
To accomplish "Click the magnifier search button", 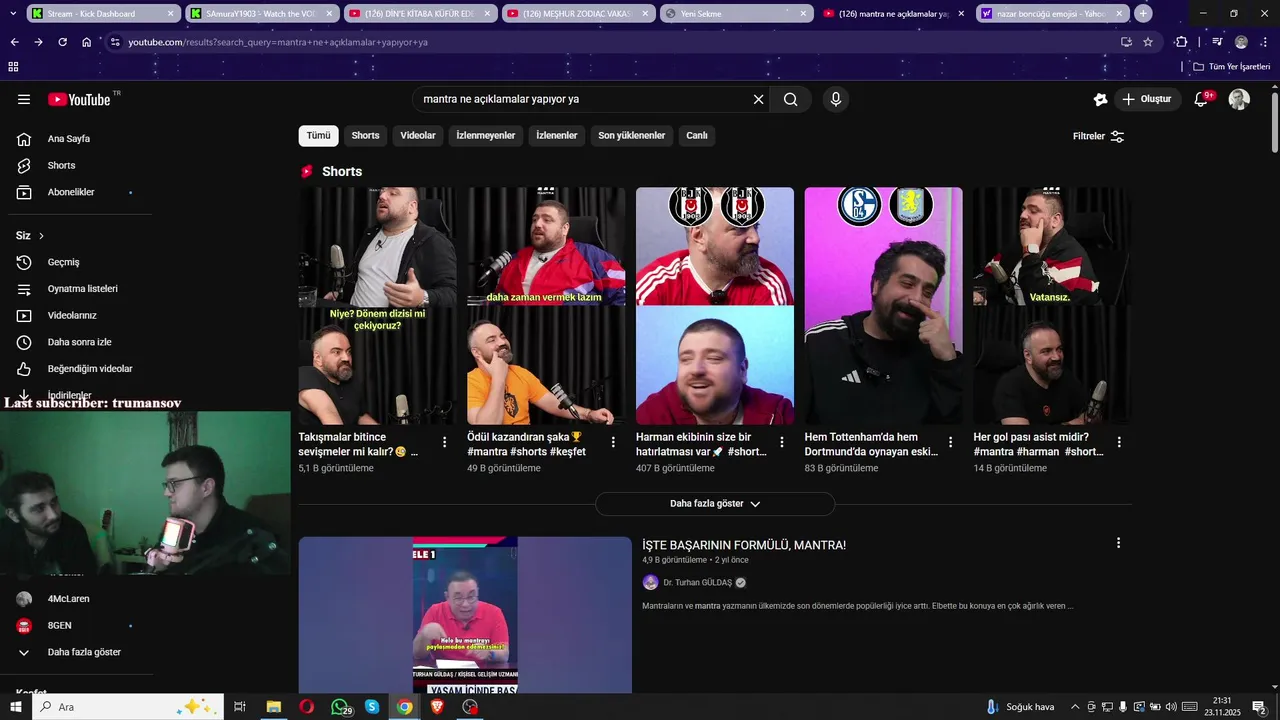I will 791,99.
